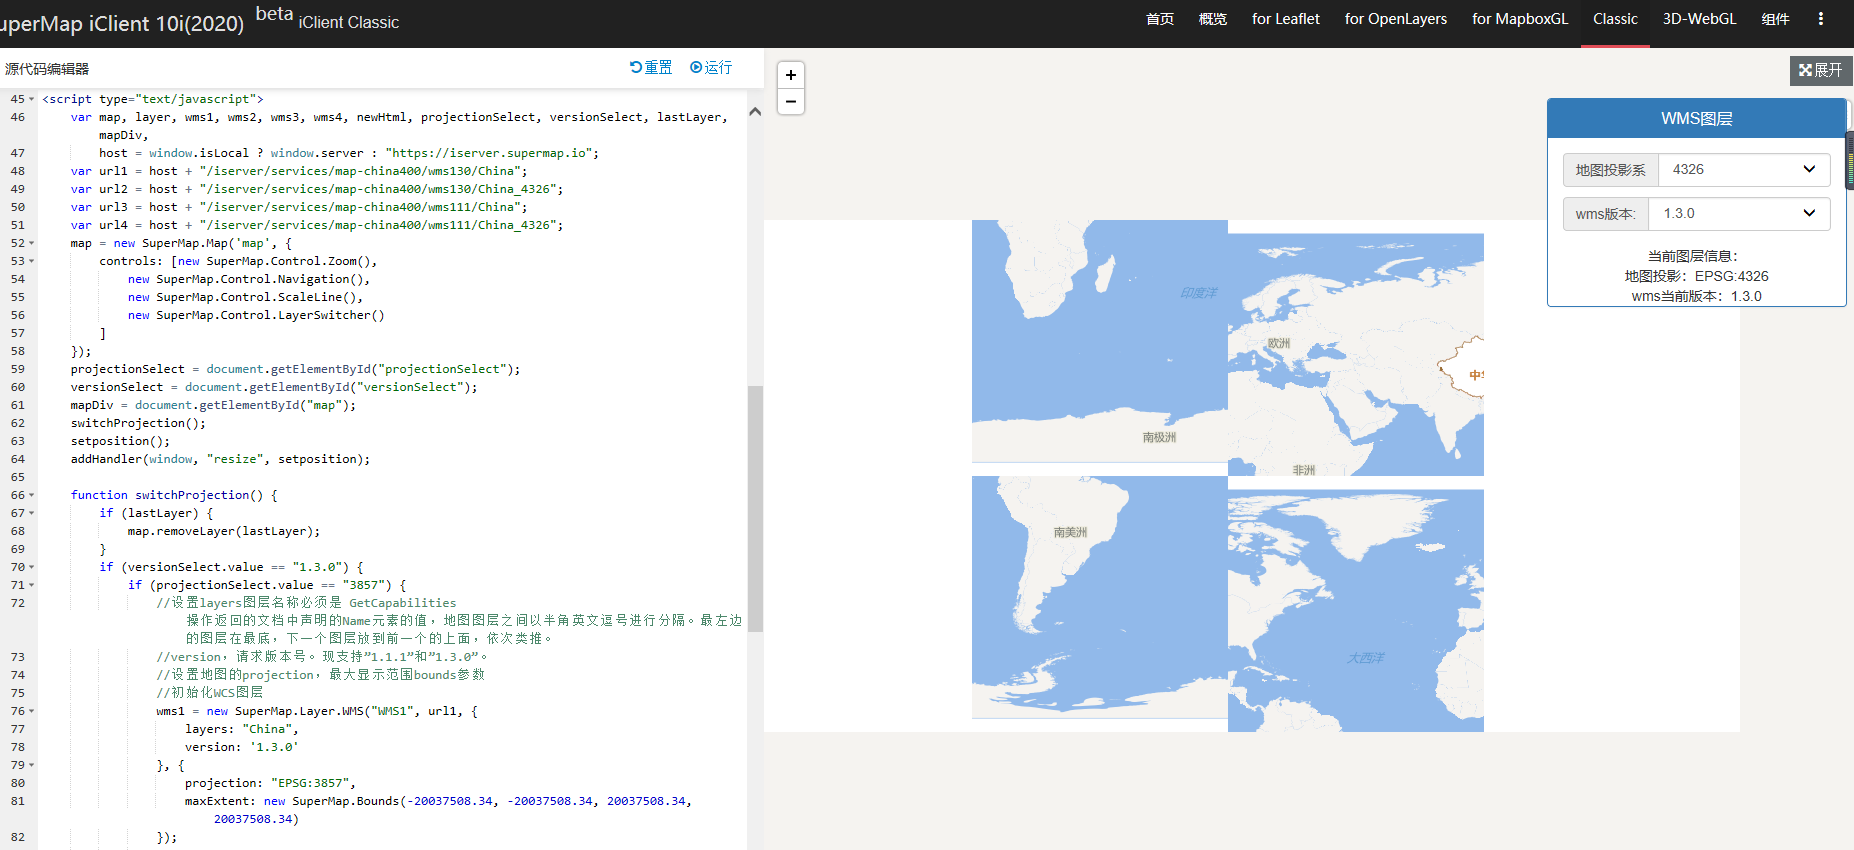Fold the options object at line 79

point(32,765)
